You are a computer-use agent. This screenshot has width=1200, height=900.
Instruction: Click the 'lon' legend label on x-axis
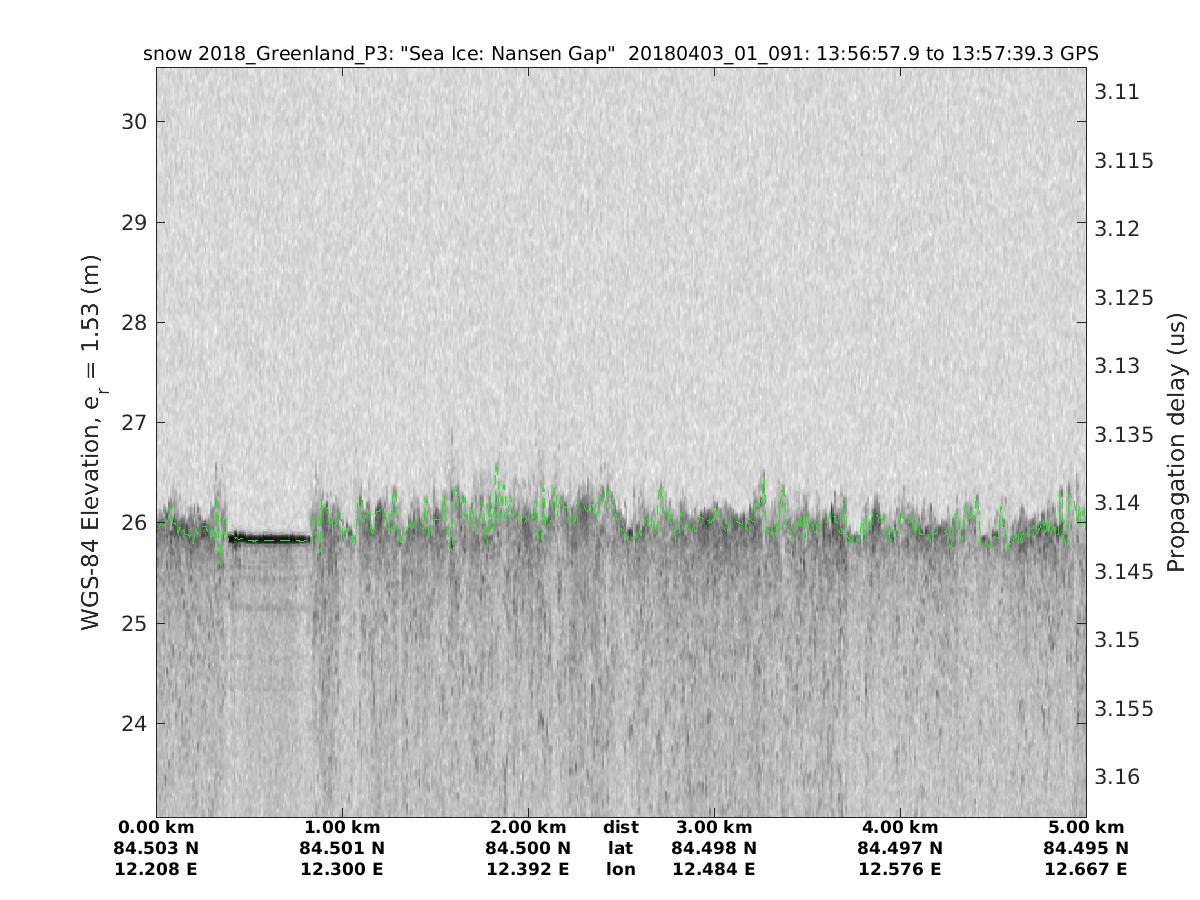pyautogui.click(x=620, y=869)
